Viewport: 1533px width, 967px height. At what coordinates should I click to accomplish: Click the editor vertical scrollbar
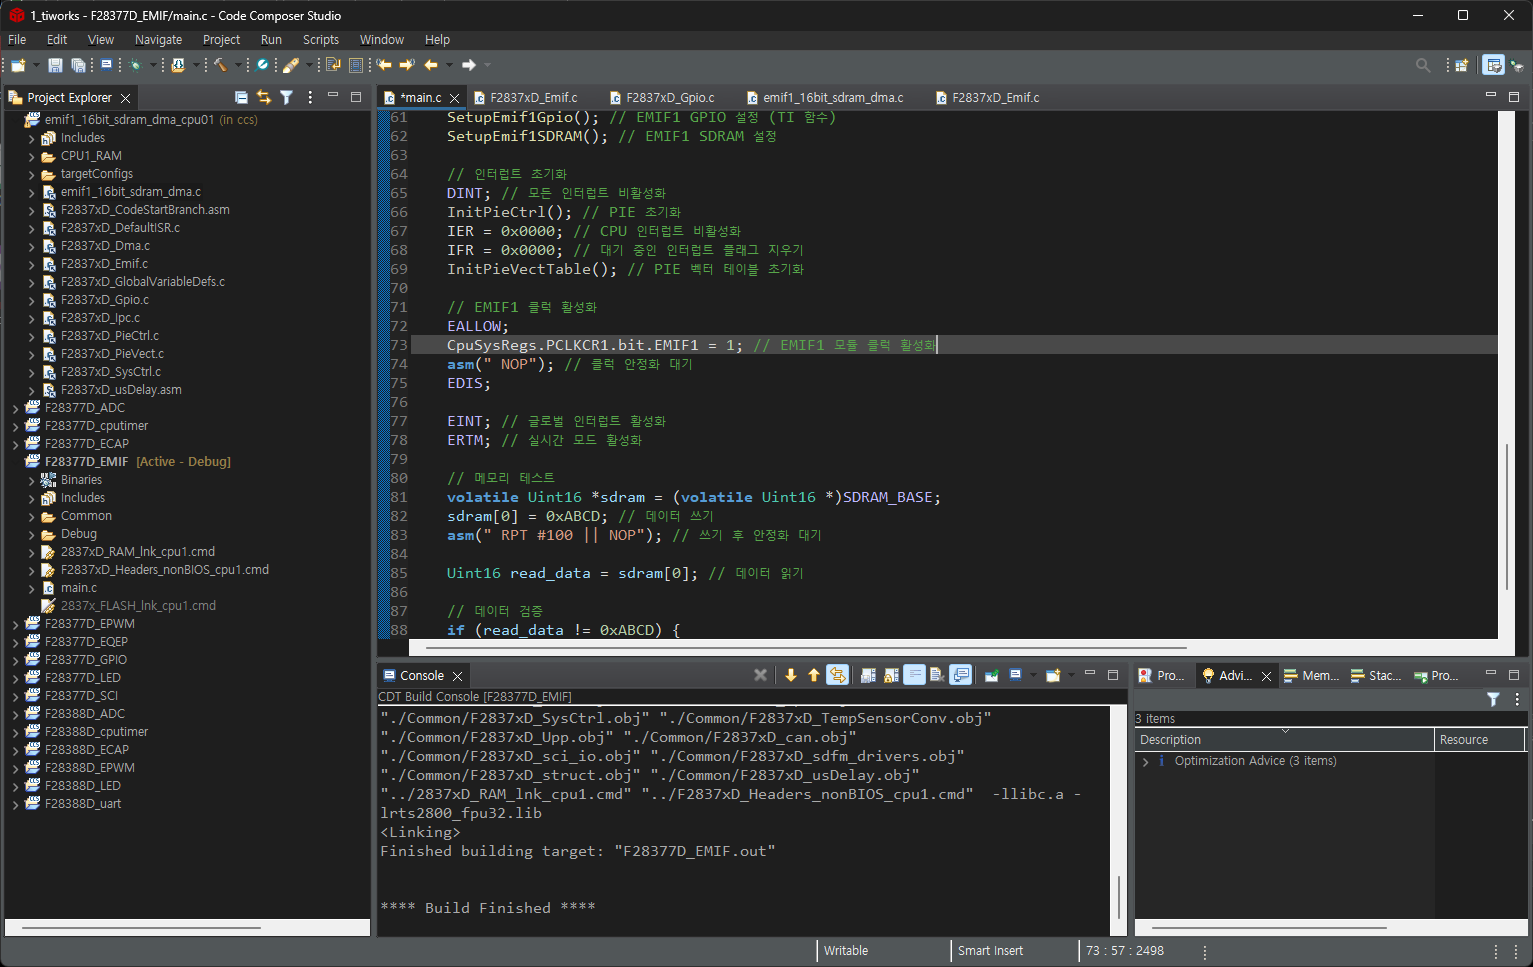1507,515
